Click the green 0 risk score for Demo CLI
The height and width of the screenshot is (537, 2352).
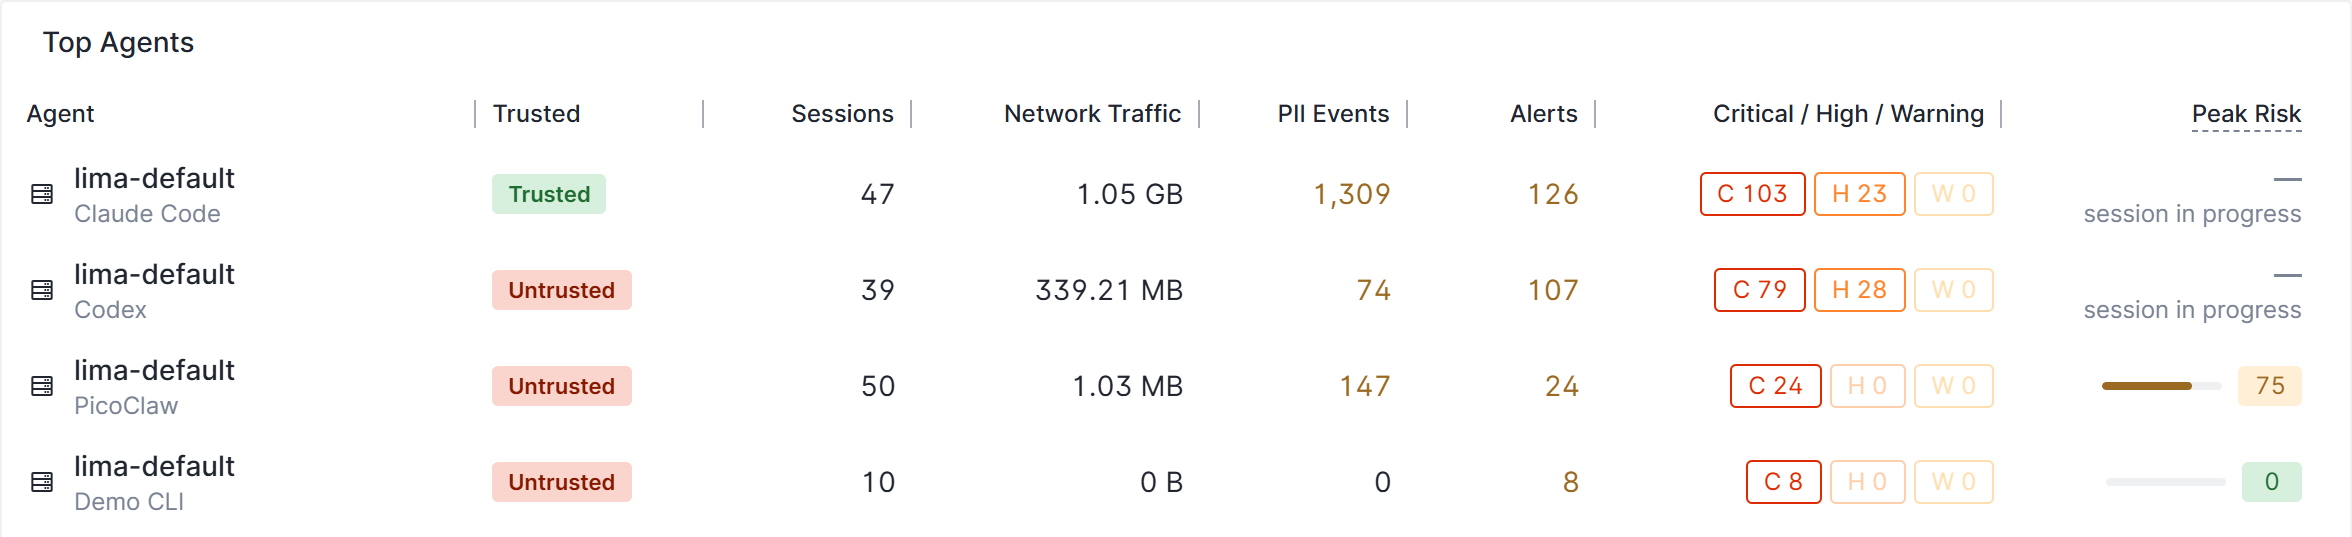point(2271,482)
